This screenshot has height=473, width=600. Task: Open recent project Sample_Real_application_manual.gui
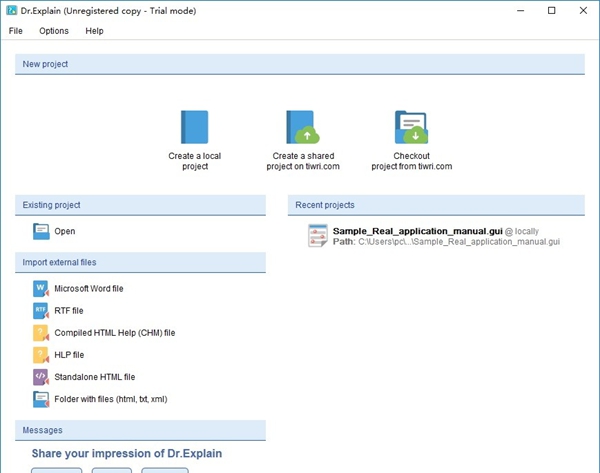pos(417,231)
